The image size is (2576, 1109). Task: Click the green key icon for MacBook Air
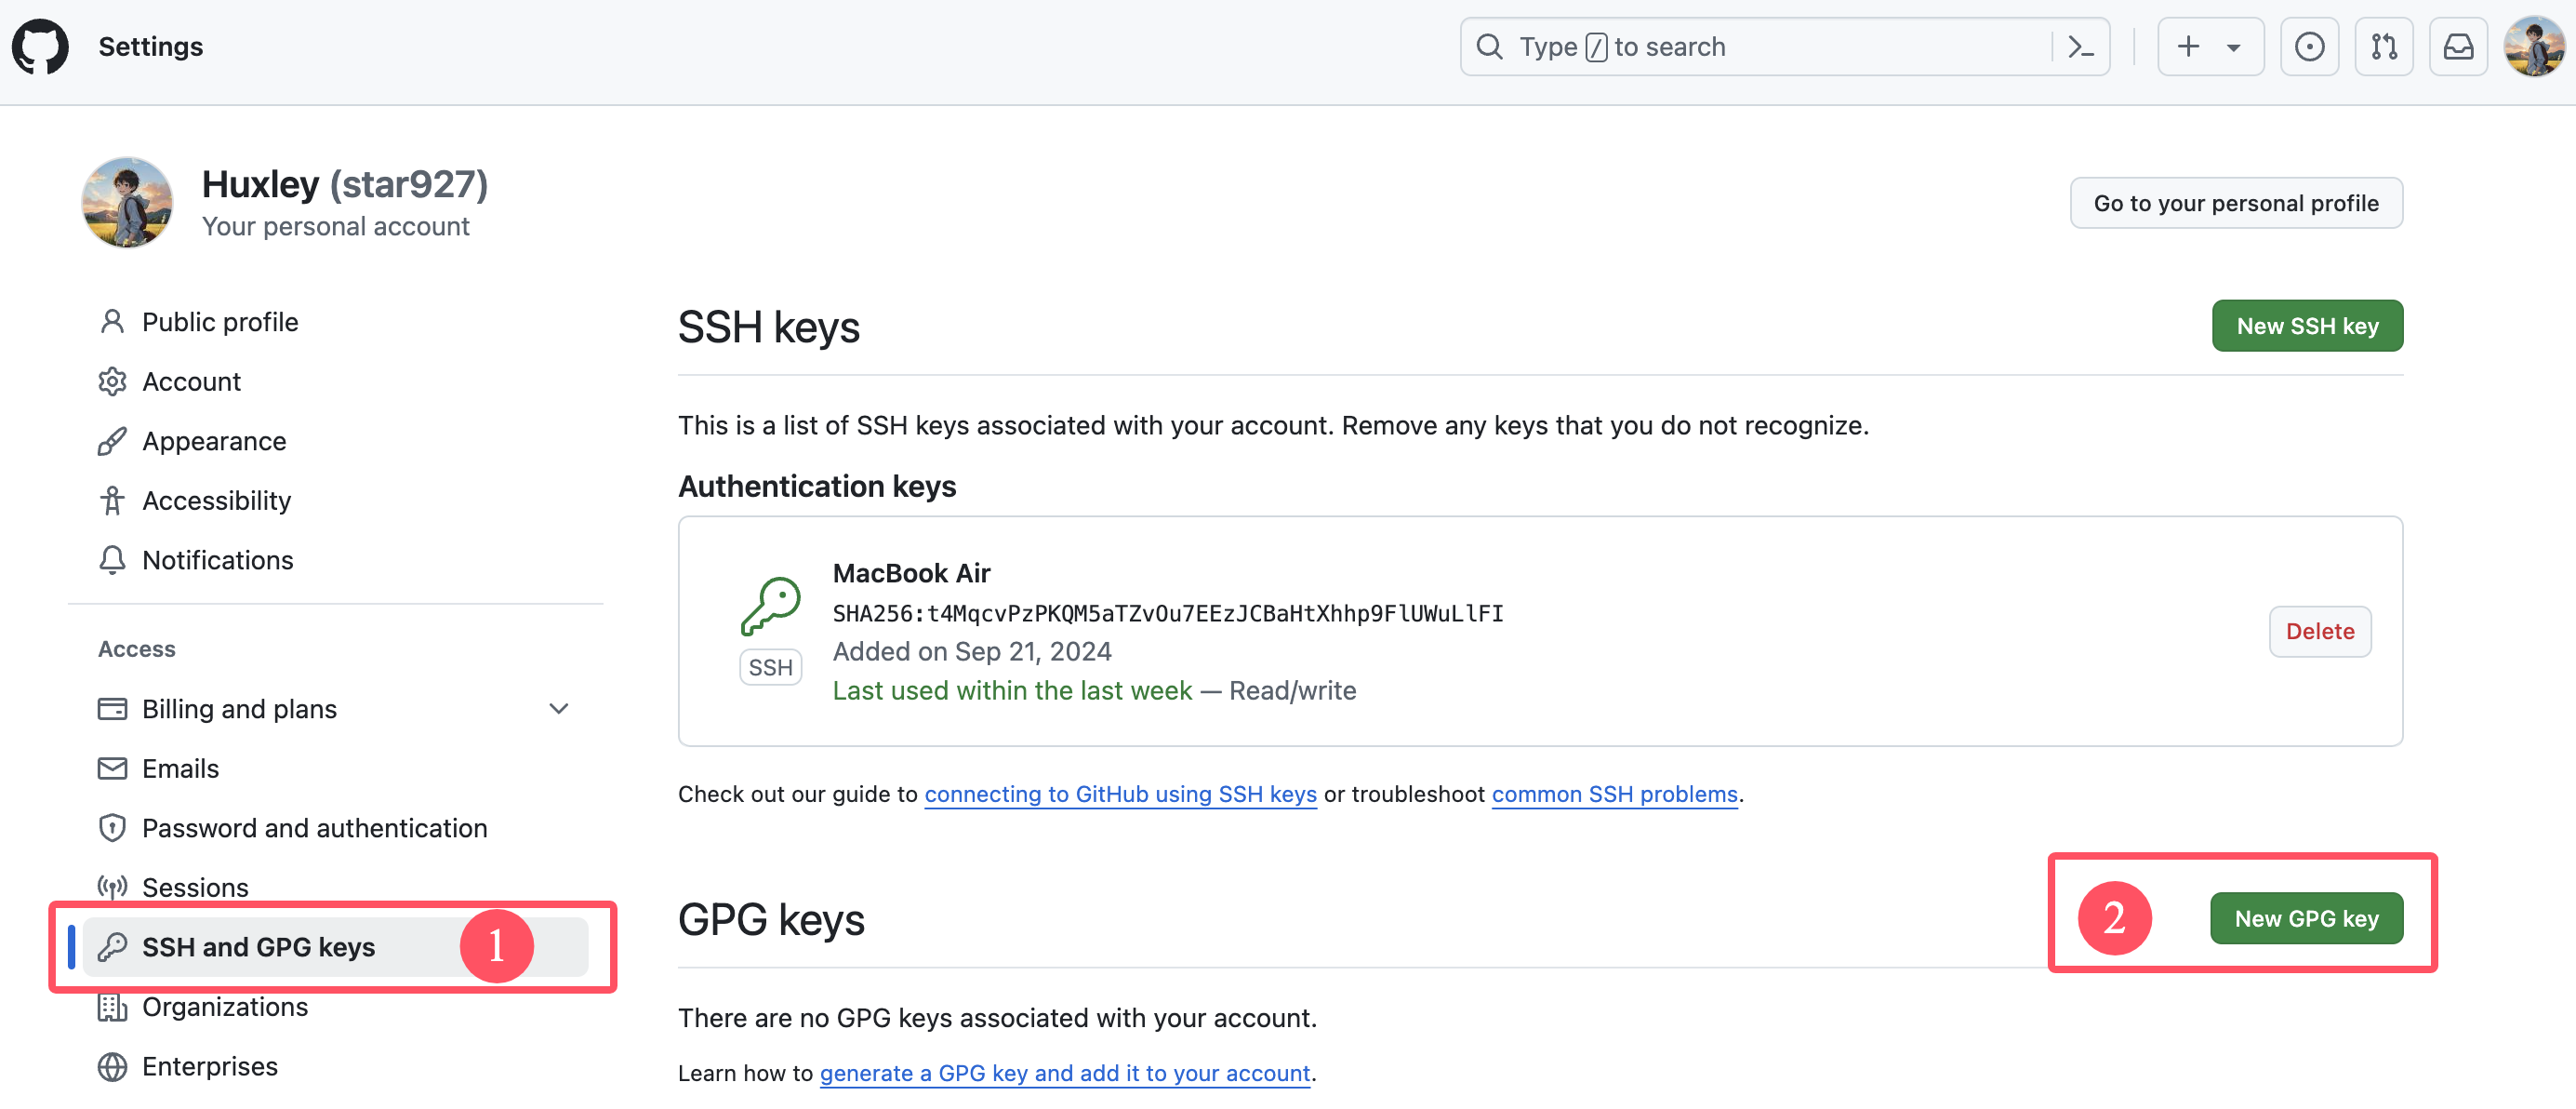coord(770,606)
